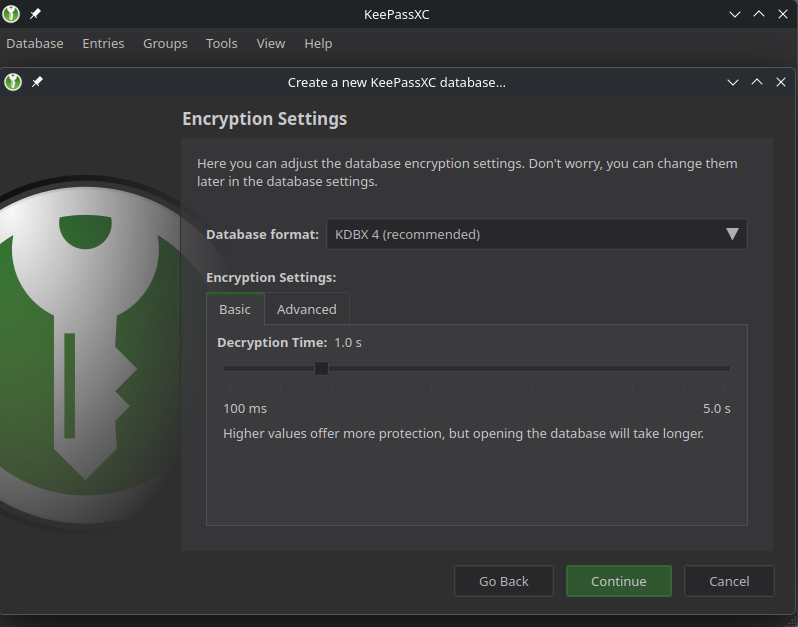Click the Continue button

pyautogui.click(x=618, y=581)
